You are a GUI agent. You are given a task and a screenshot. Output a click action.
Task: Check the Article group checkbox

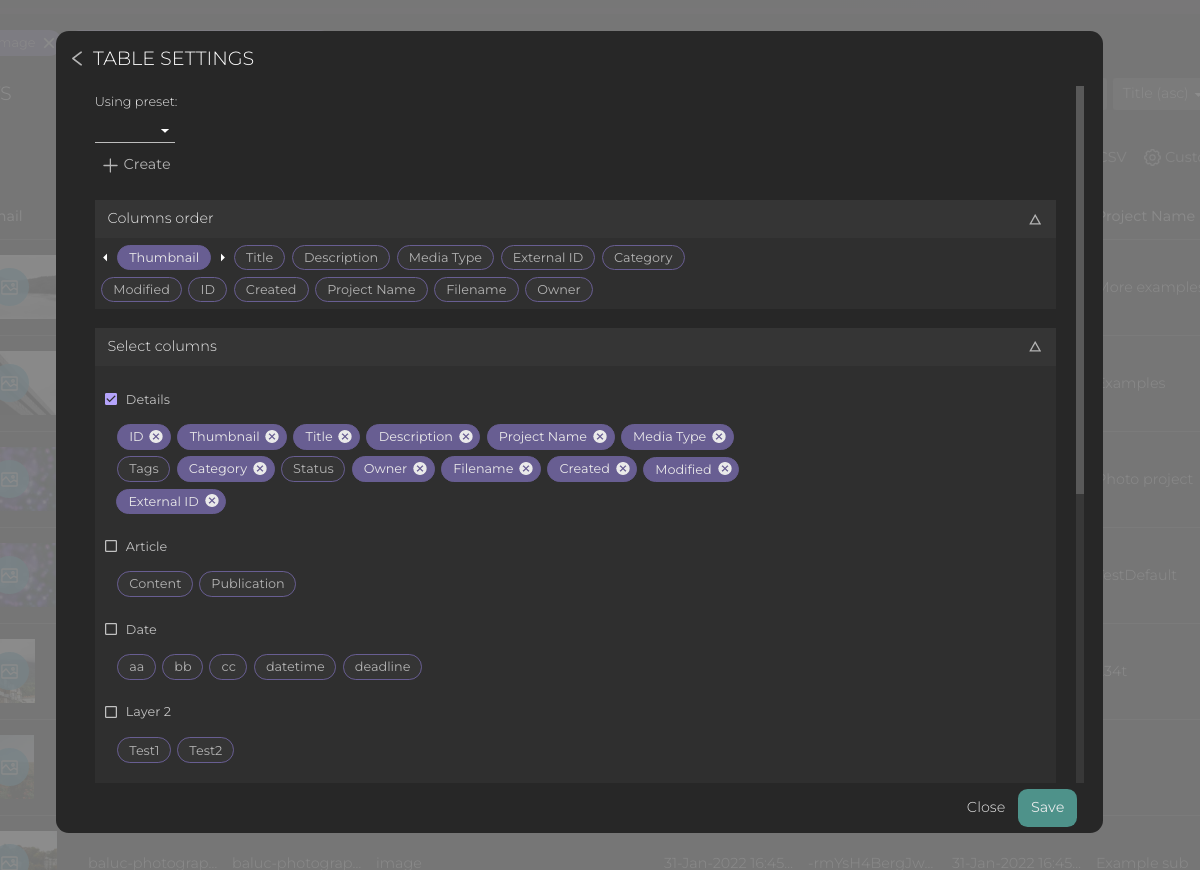111,546
